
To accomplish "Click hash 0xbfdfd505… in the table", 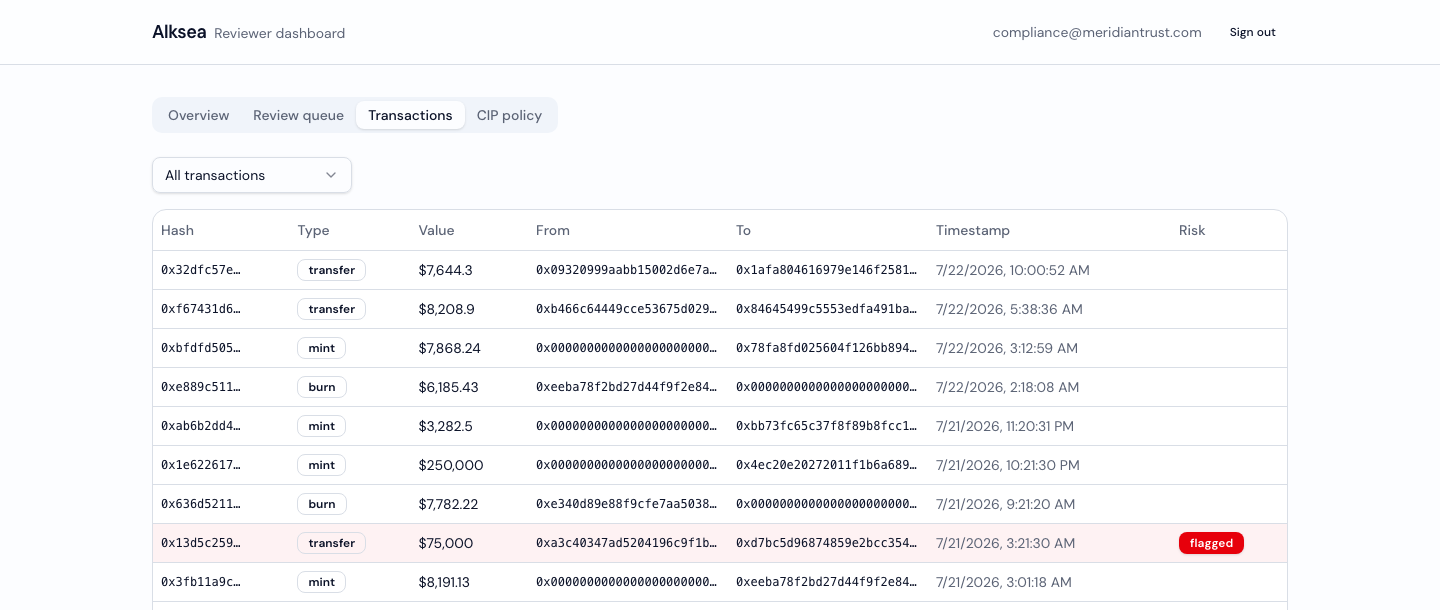I will (x=201, y=348).
